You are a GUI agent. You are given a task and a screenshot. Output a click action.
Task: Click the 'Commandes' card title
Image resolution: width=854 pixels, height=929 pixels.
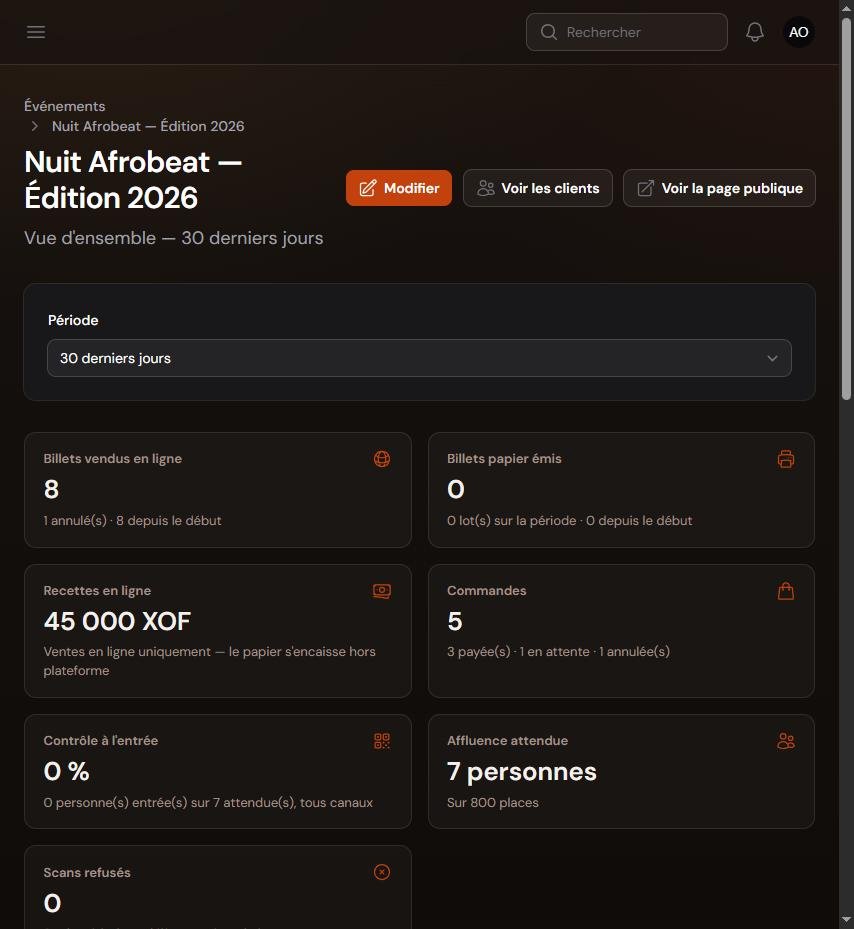point(487,591)
